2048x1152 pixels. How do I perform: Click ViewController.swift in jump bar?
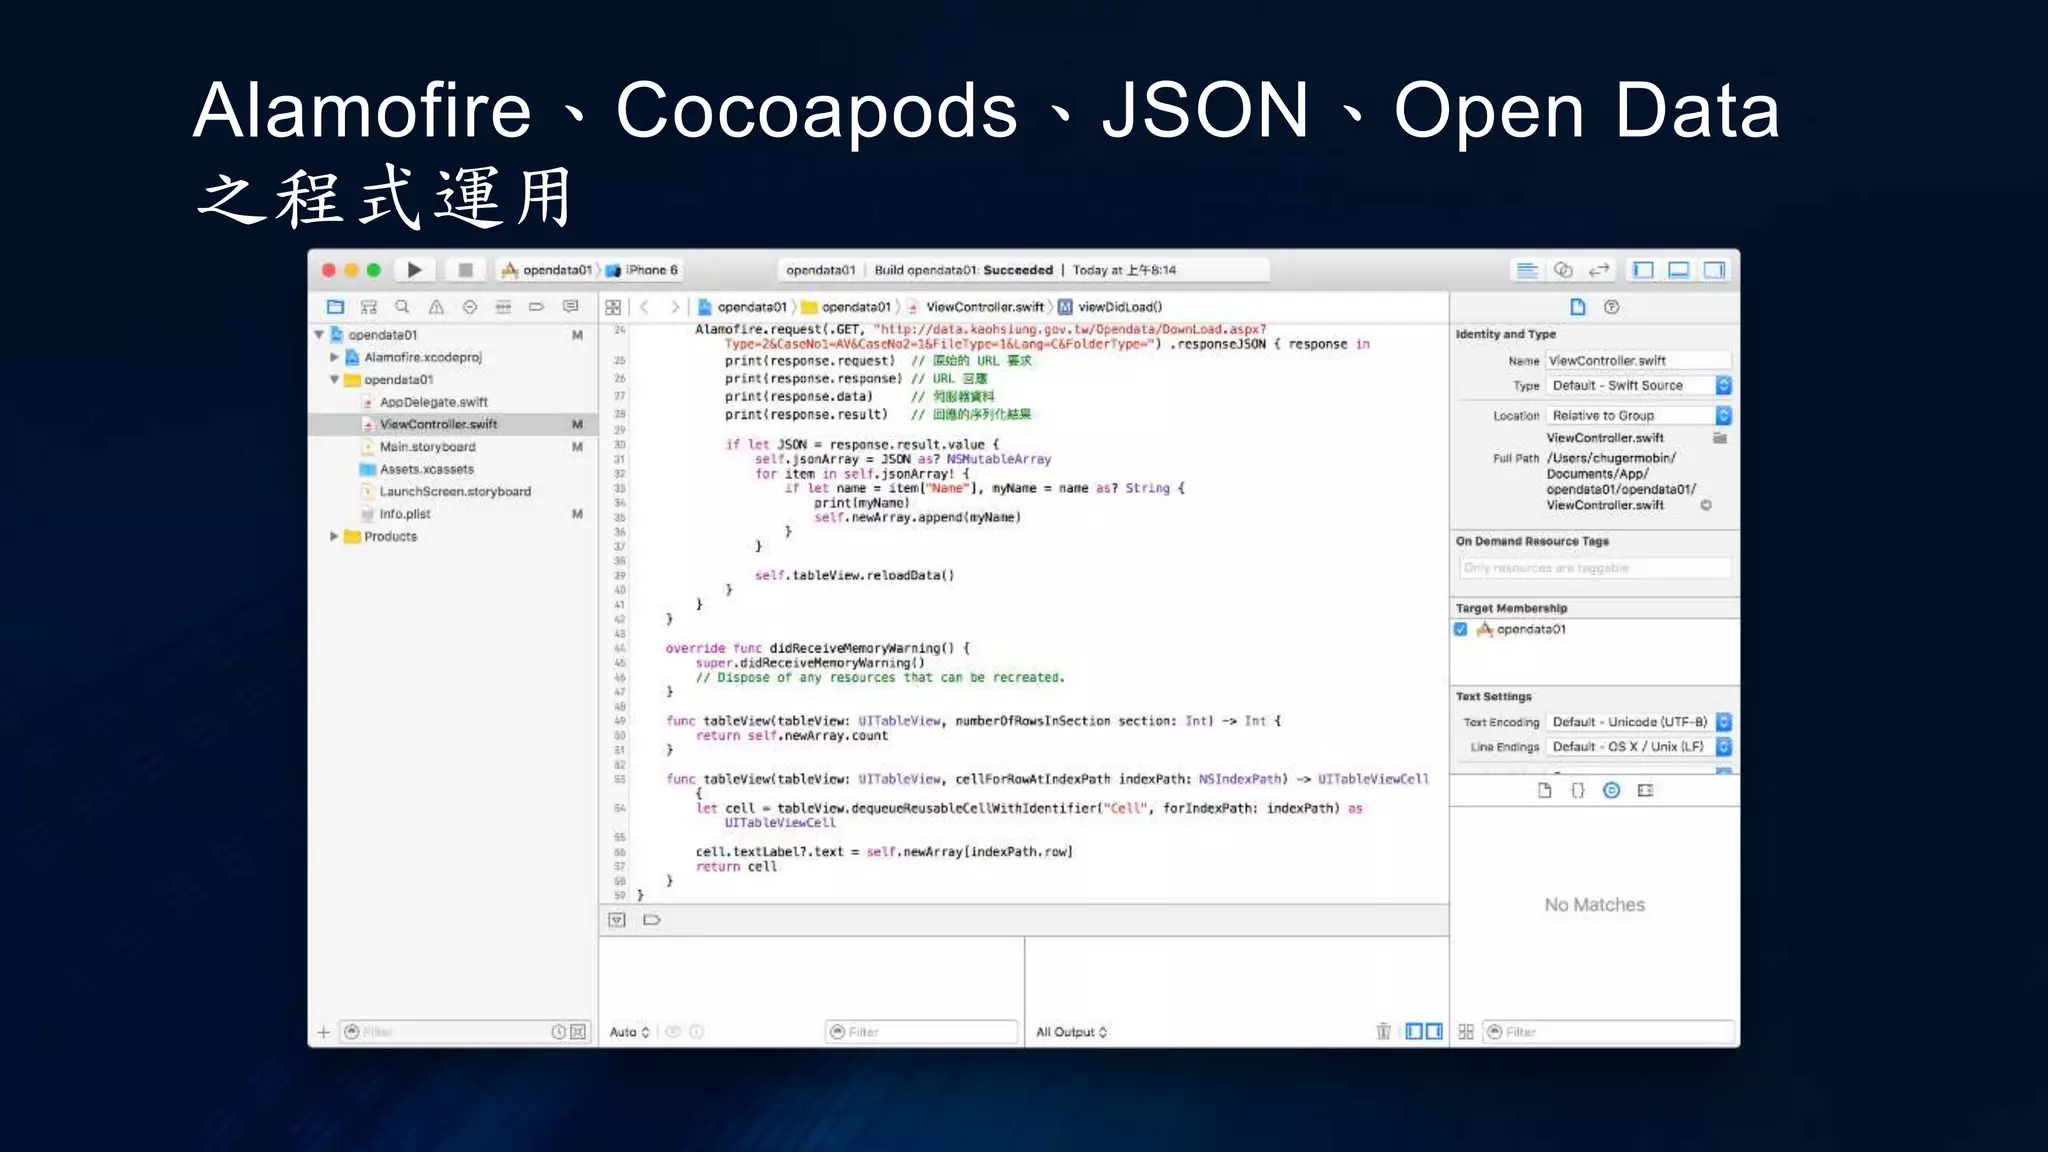(x=976, y=307)
